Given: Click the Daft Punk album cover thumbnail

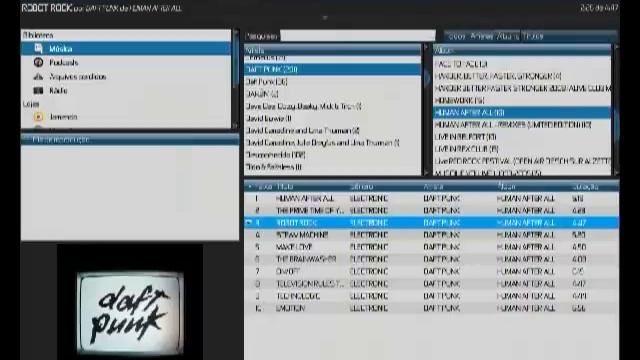Looking at the screenshot, I should pyautogui.click(x=130, y=313).
